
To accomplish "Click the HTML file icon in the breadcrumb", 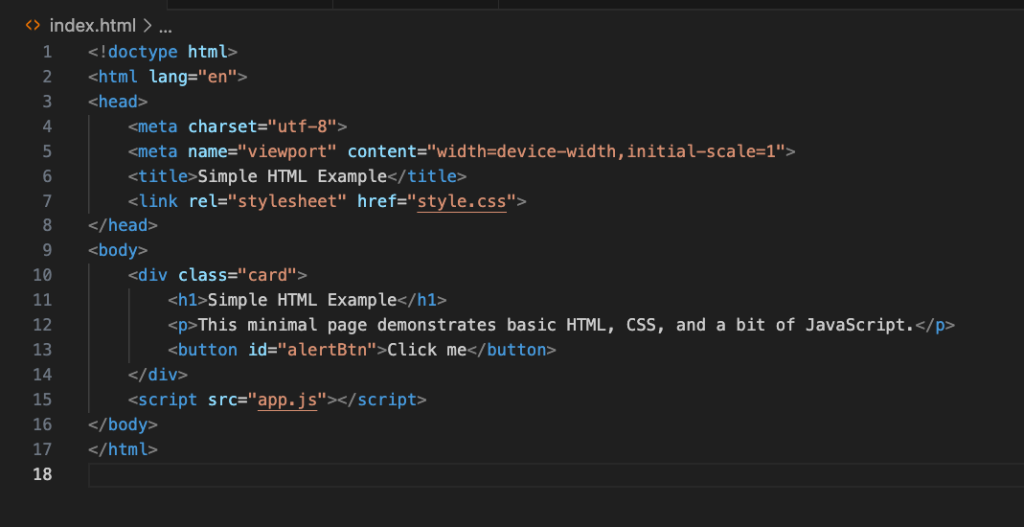I will point(33,25).
